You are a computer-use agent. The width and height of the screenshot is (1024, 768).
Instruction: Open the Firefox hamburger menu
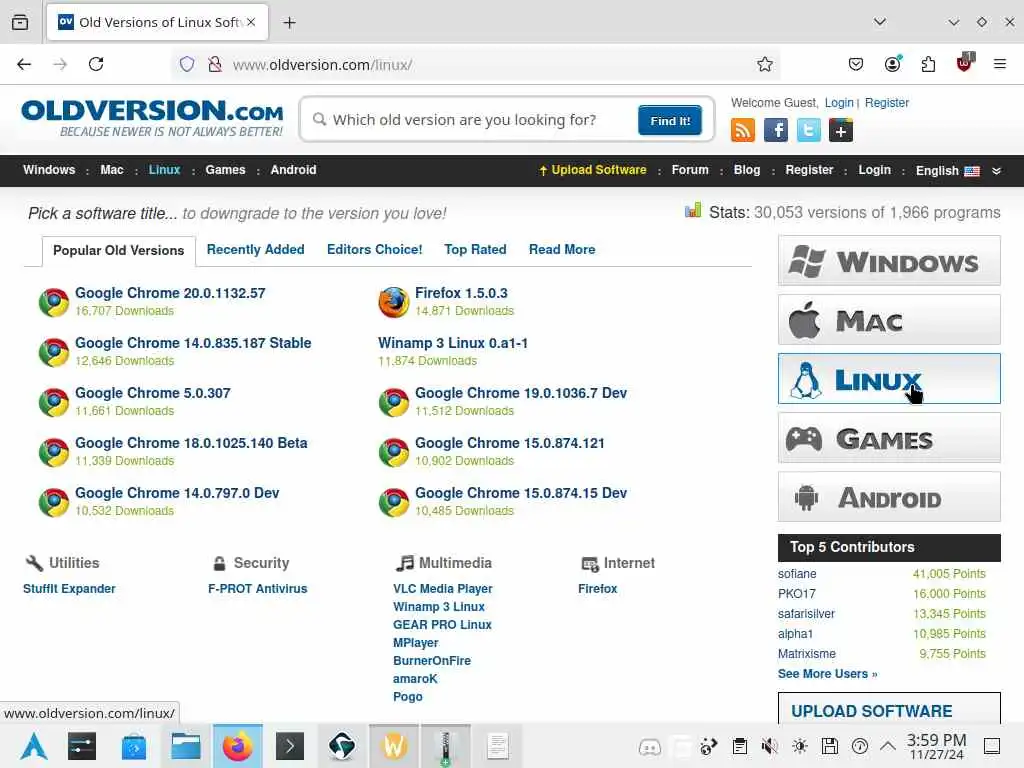(1000, 64)
